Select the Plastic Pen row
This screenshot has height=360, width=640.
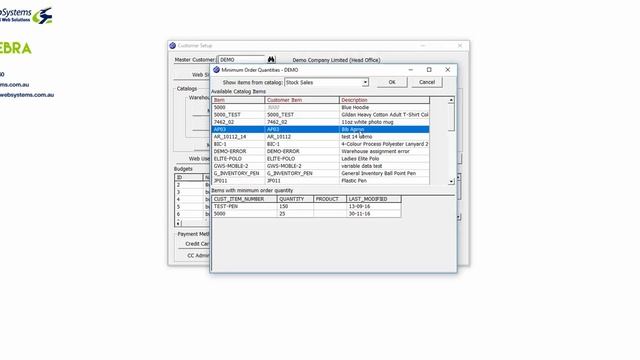coord(320,180)
